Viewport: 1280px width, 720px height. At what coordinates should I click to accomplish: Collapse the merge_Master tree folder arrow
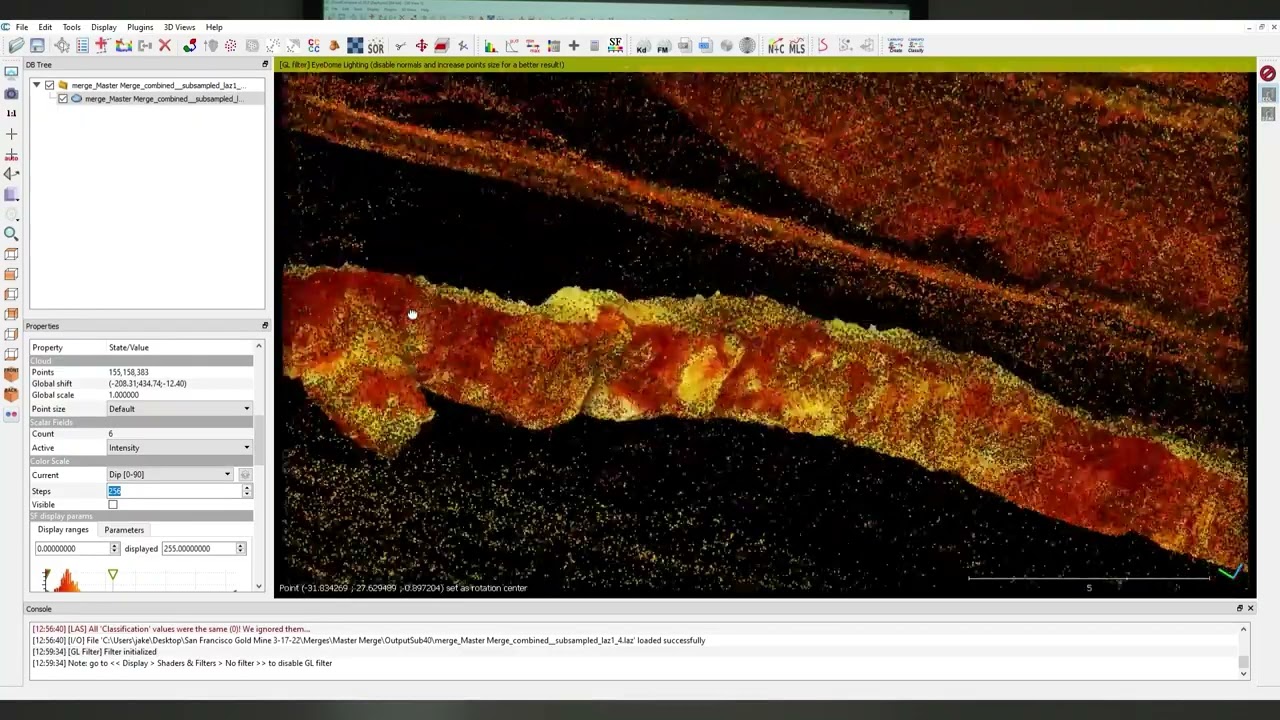[37, 86]
